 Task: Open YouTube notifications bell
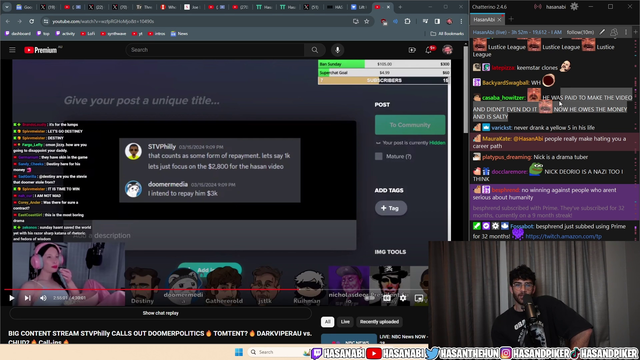[x=429, y=50]
